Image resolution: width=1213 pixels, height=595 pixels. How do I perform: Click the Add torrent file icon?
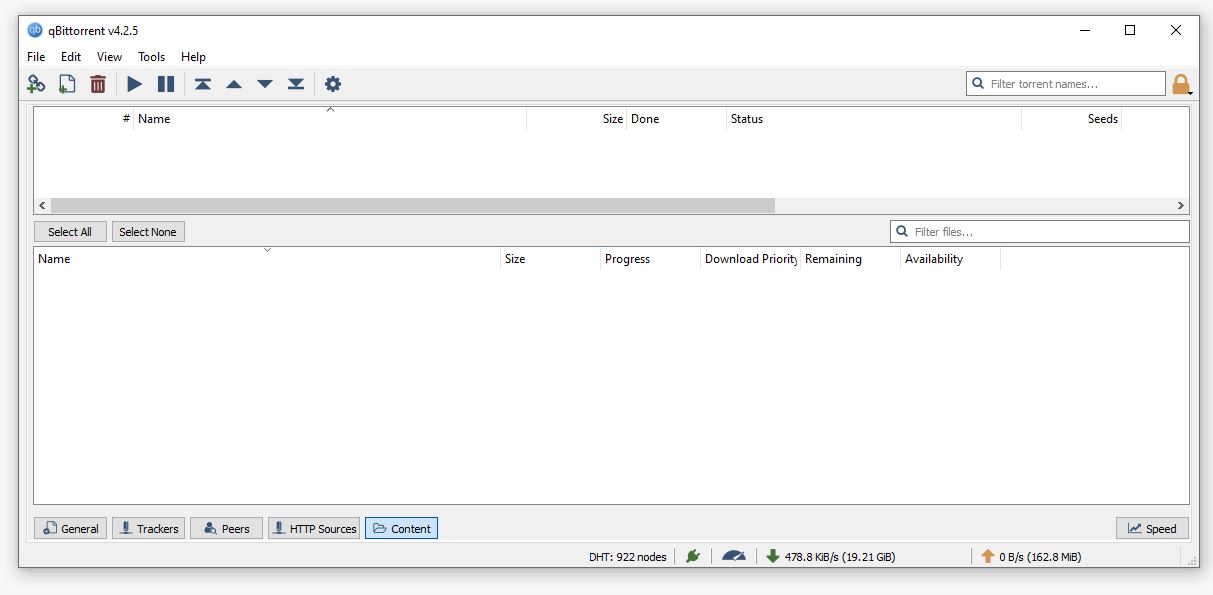click(67, 84)
